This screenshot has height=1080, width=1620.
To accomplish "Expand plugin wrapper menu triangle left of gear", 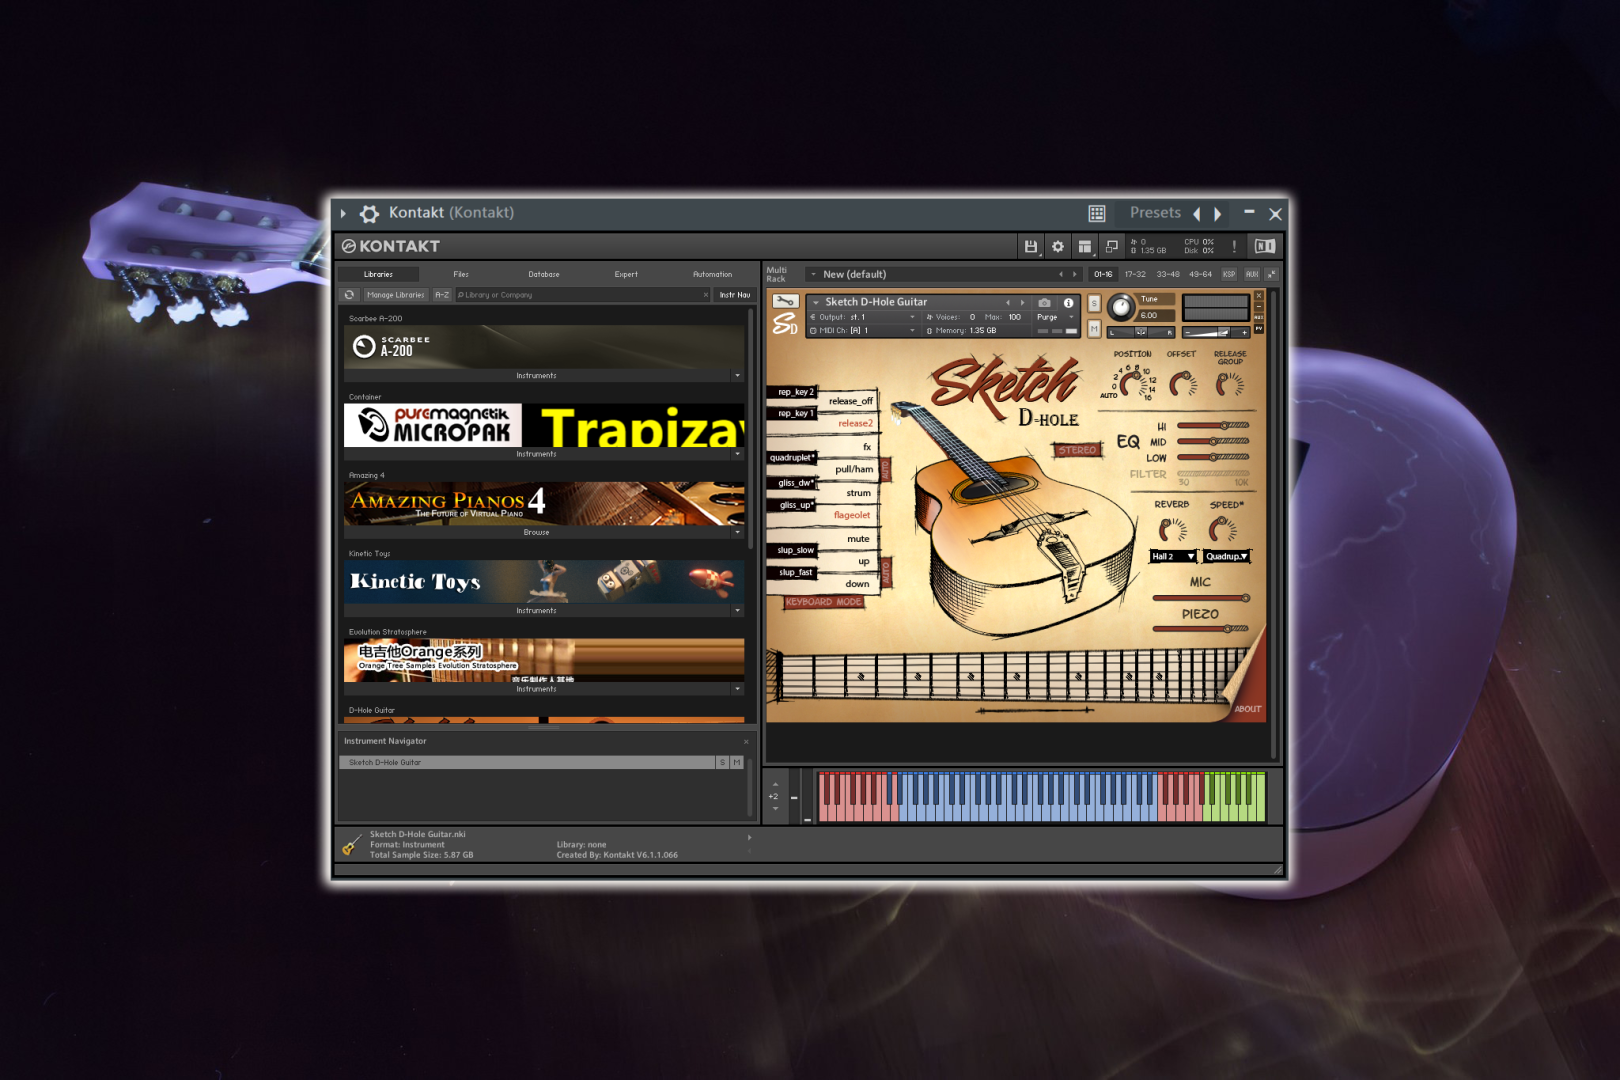I will [343, 213].
